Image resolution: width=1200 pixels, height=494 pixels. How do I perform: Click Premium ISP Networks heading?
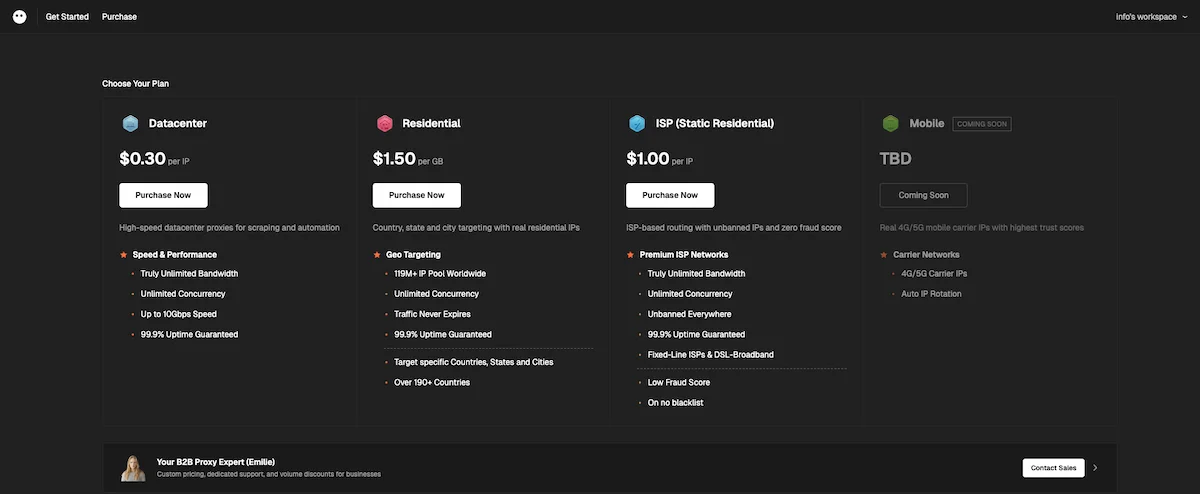[x=684, y=255]
